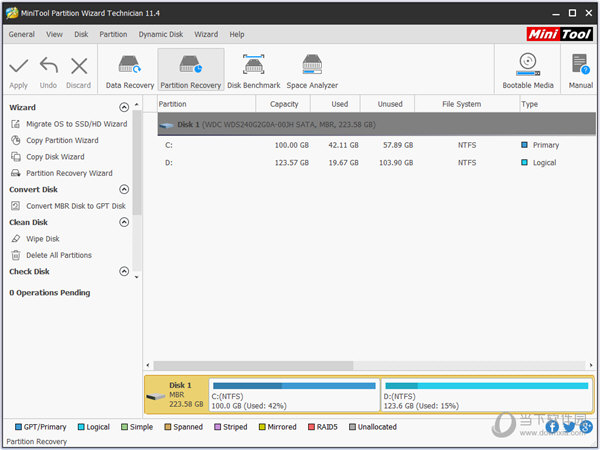This screenshot has width=600, height=450.
Task: Click the 0 Operations Pending label
Action: click(50, 293)
